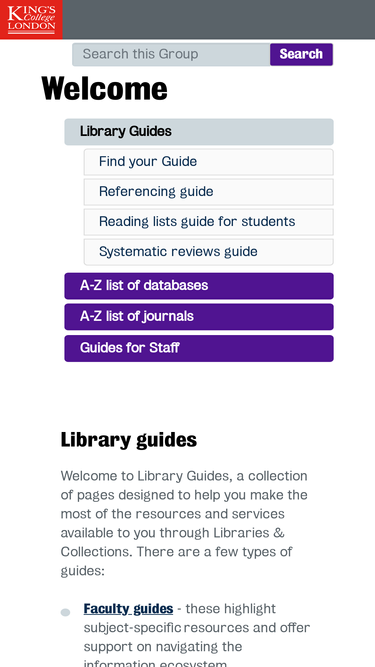
Task: Open the Guides for Staff section
Action: (x=199, y=348)
